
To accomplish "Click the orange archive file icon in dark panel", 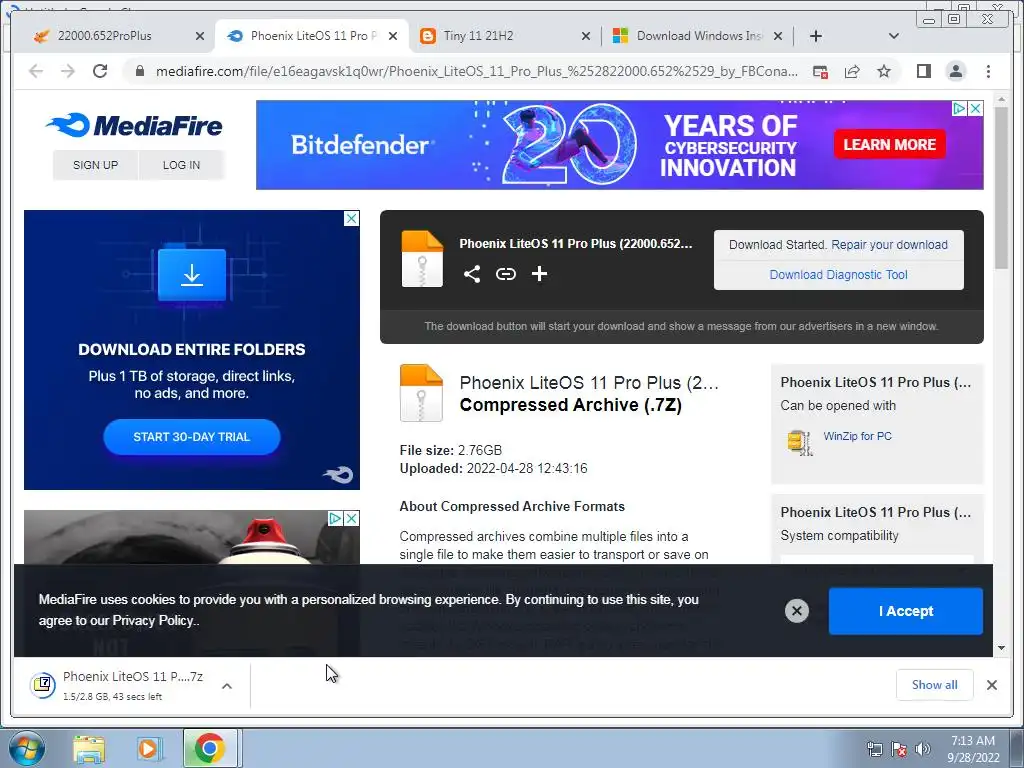I will click(422, 259).
